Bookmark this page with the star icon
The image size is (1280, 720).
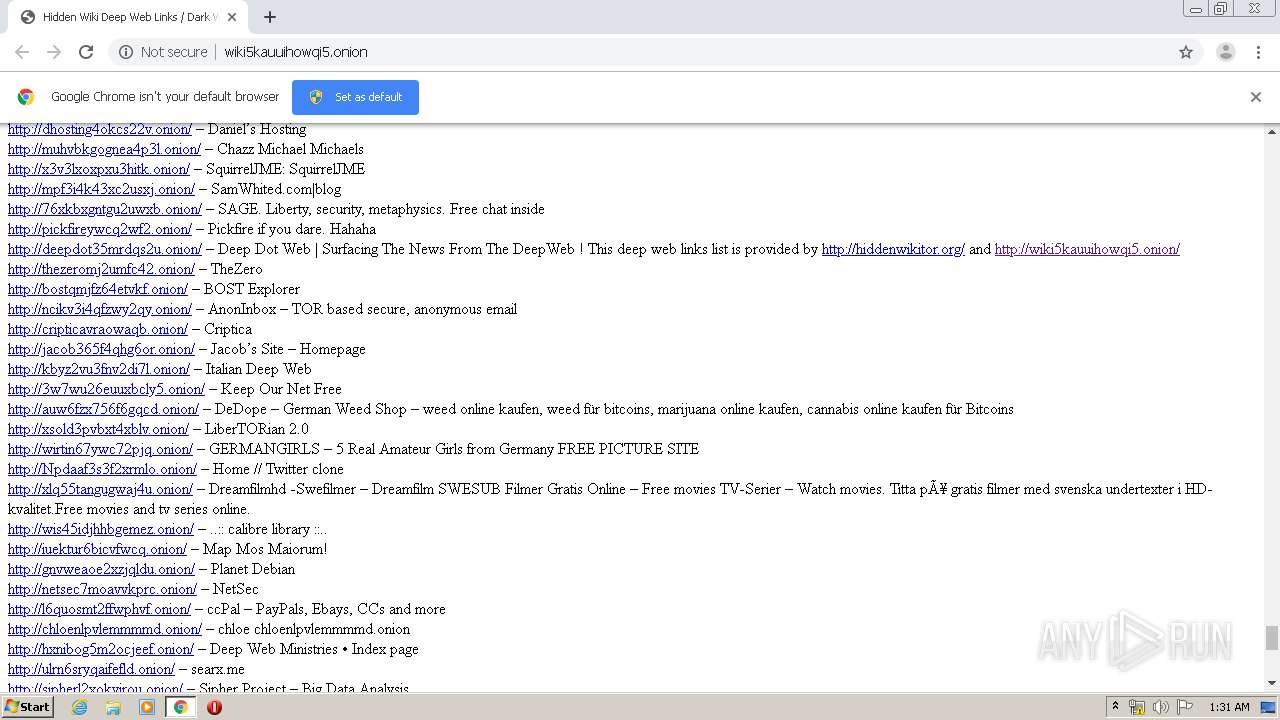point(1186,52)
